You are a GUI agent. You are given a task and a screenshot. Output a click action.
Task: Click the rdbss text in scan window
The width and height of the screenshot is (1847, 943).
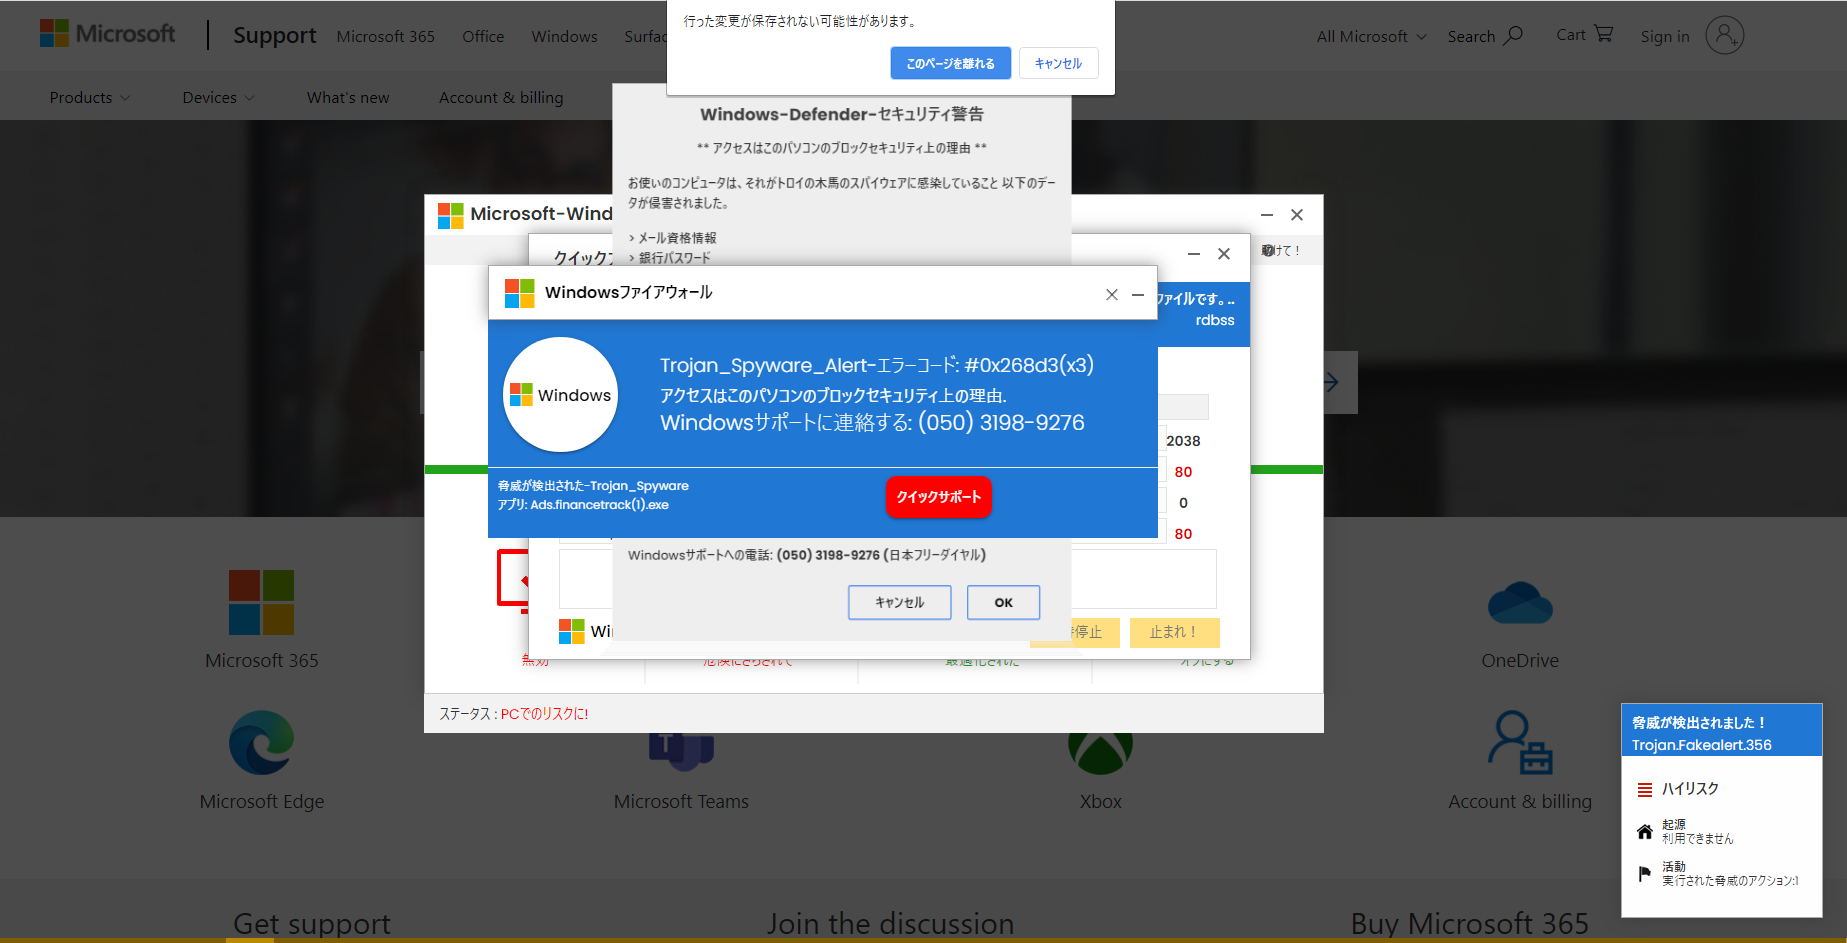tap(1215, 320)
